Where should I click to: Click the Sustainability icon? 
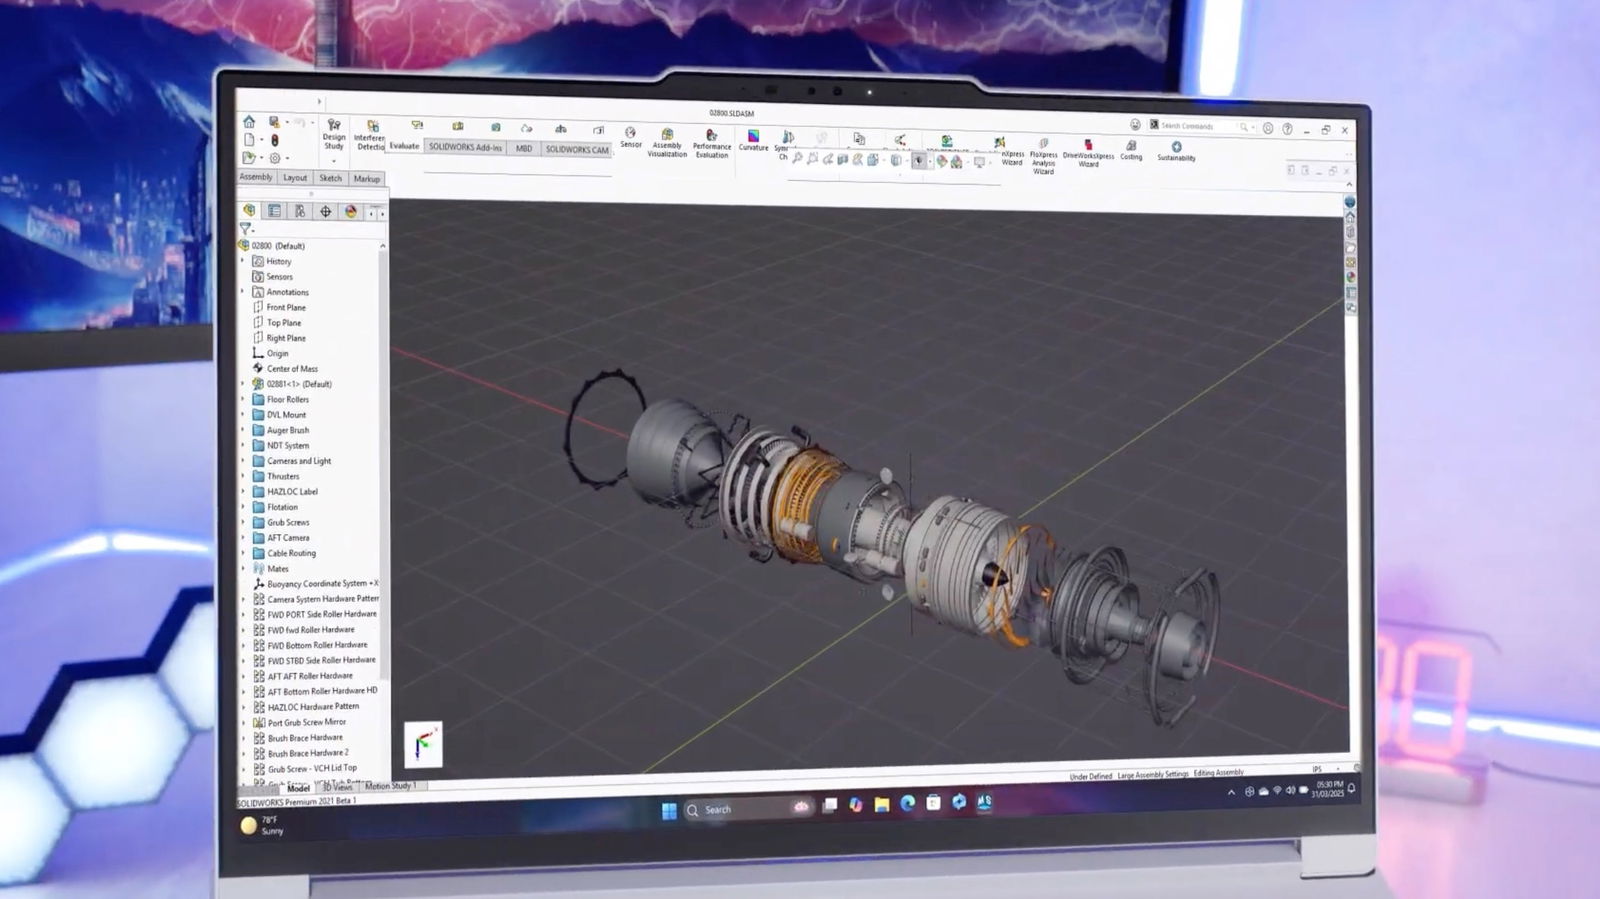tap(1176, 151)
